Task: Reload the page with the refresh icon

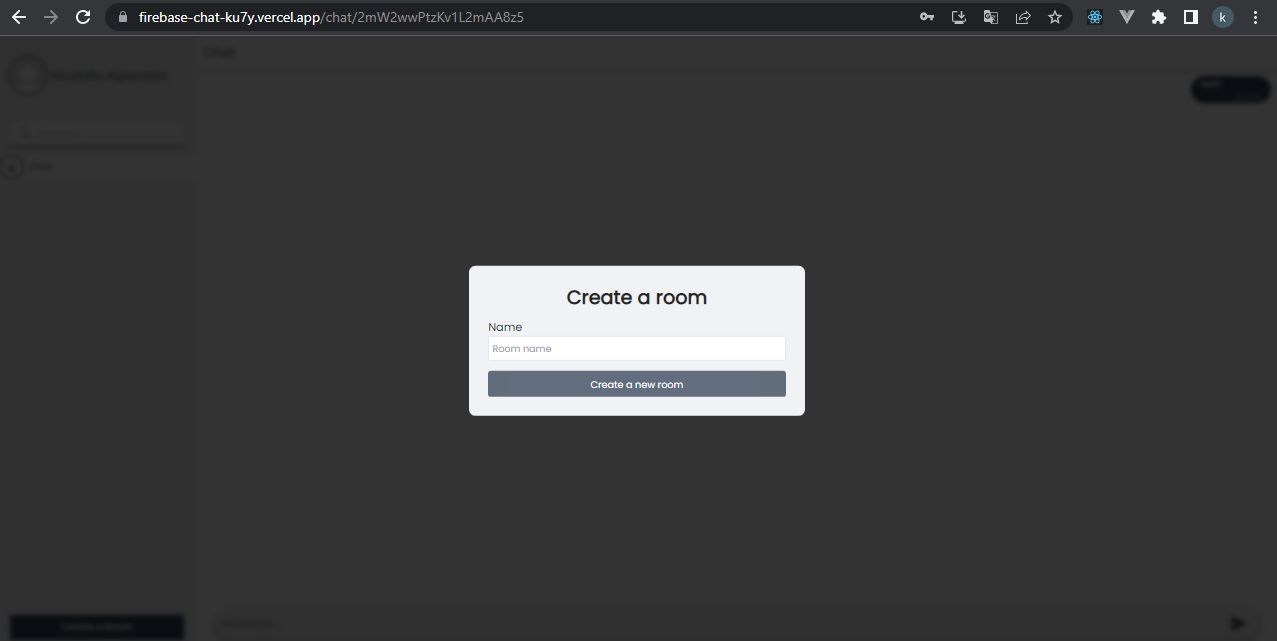Action: click(82, 17)
